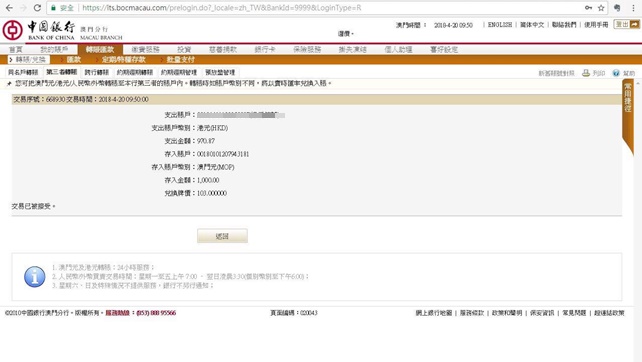The height and width of the screenshot is (362, 642).
Task: Click the browser extension icon beside the star
Action: [x=617, y=8]
